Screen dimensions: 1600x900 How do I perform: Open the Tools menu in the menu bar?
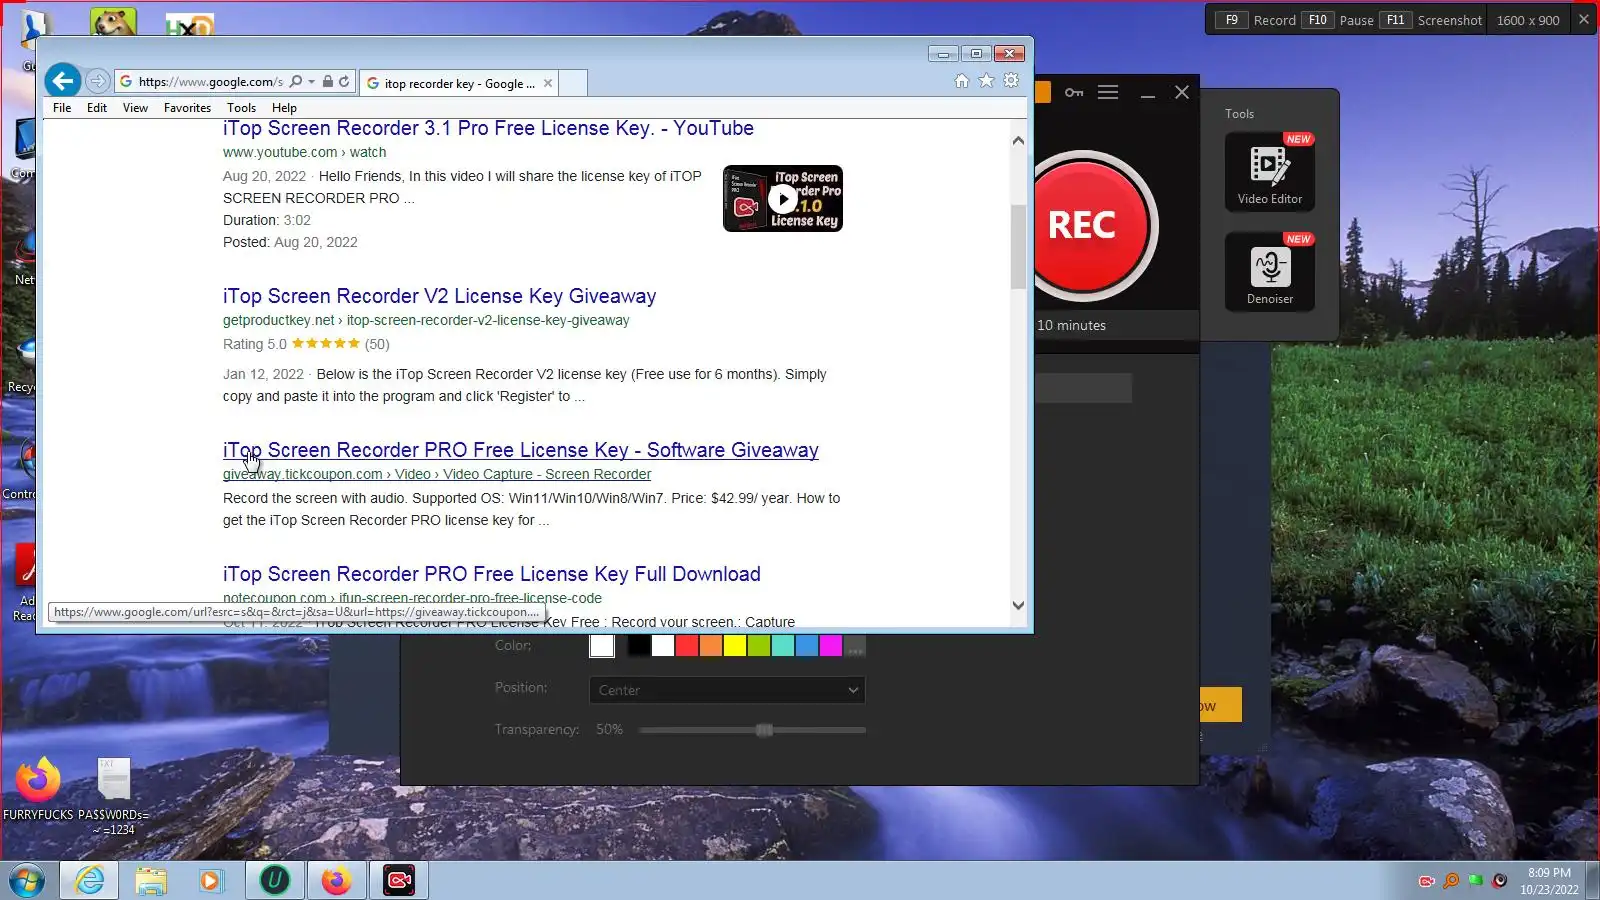pos(241,108)
